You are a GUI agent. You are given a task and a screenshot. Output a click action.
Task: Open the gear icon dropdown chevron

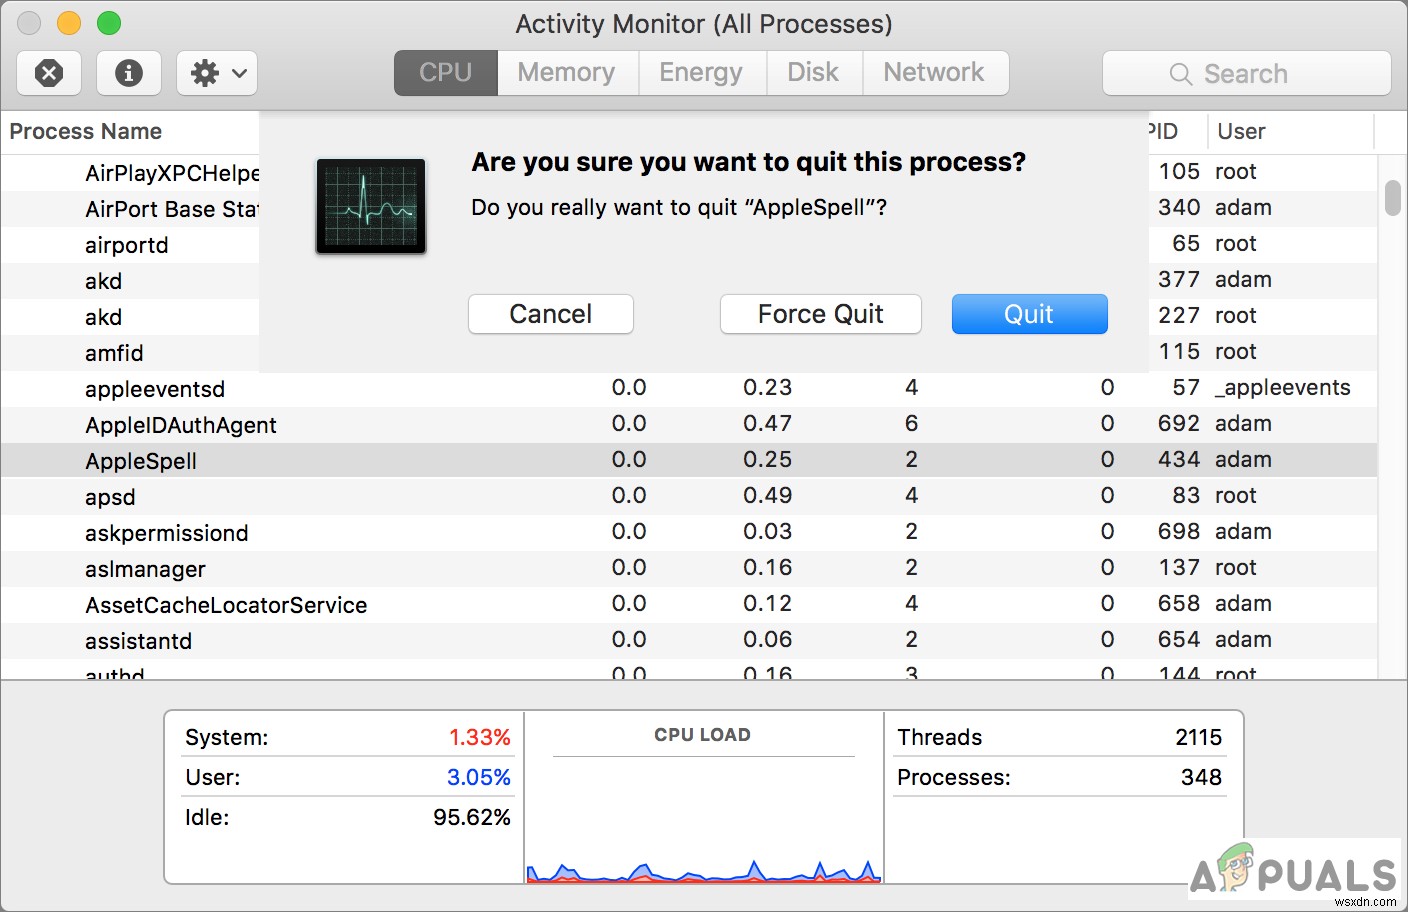click(238, 73)
